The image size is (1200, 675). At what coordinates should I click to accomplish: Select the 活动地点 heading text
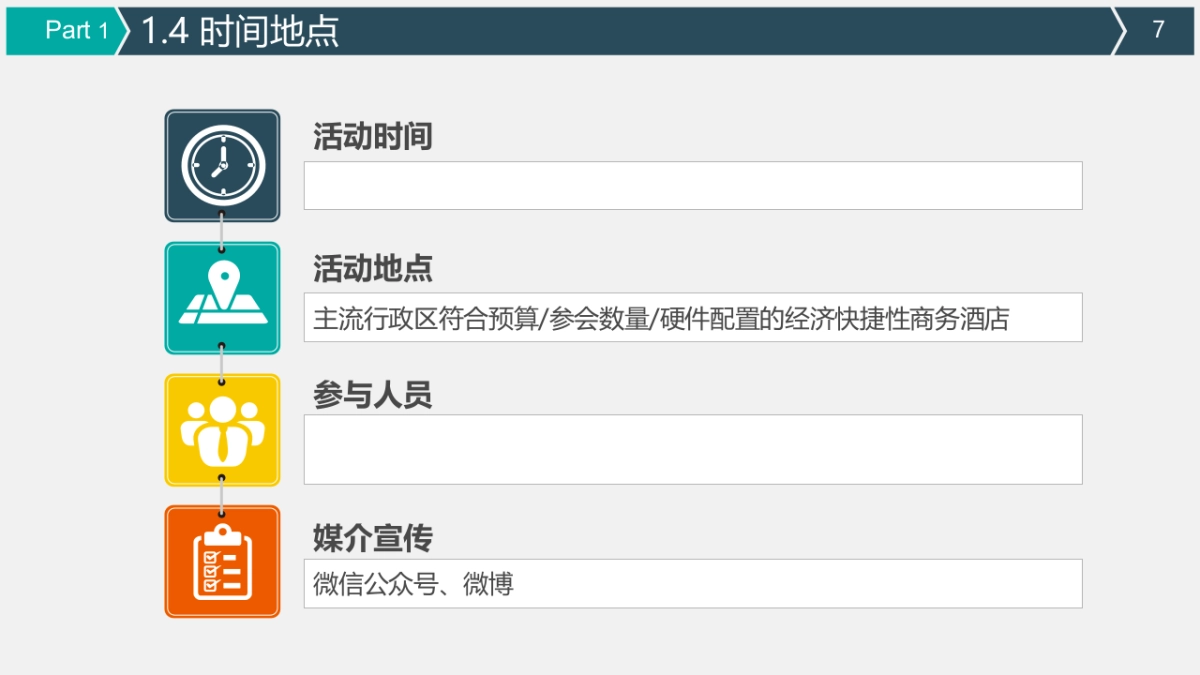[373, 268]
